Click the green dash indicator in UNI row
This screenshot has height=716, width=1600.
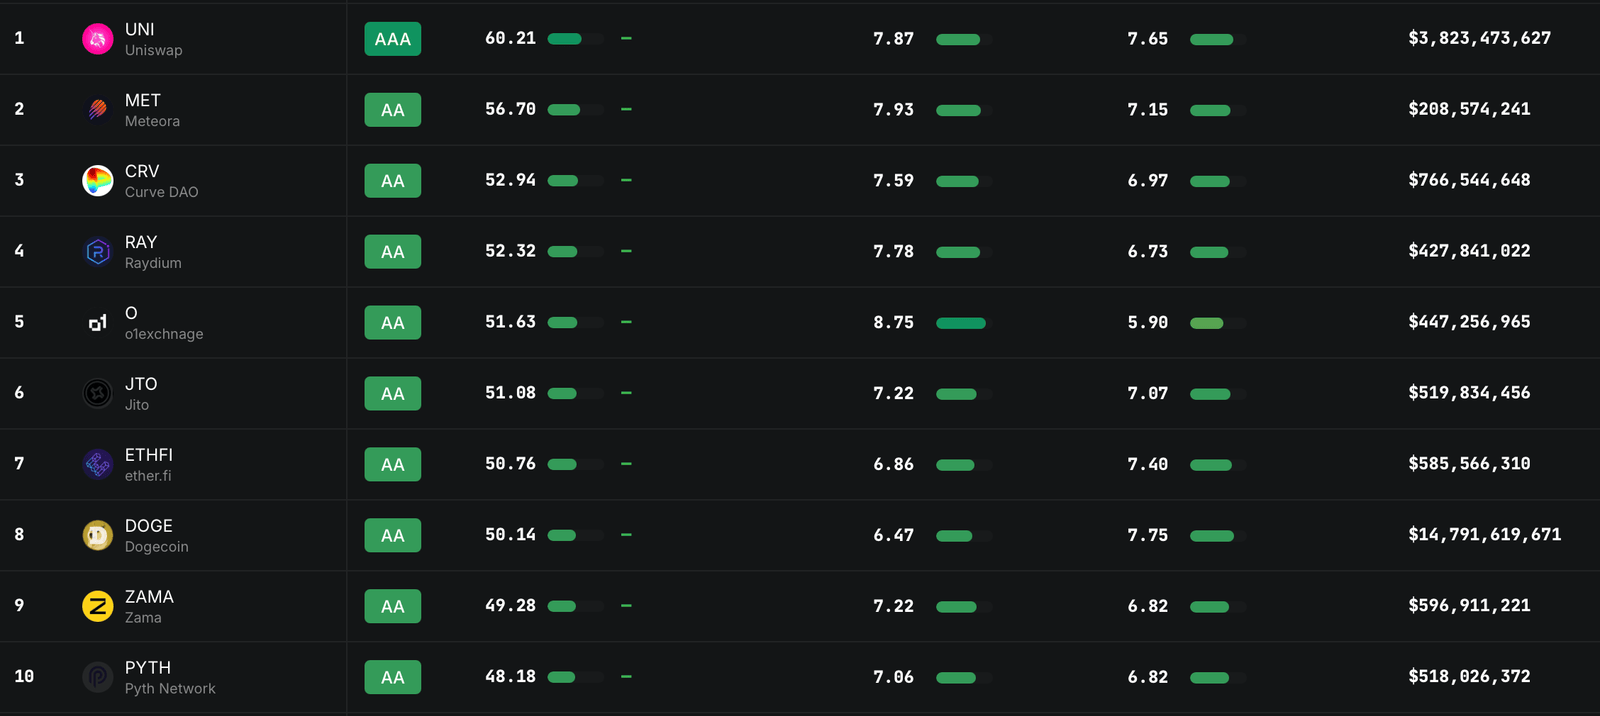pyautogui.click(x=626, y=38)
